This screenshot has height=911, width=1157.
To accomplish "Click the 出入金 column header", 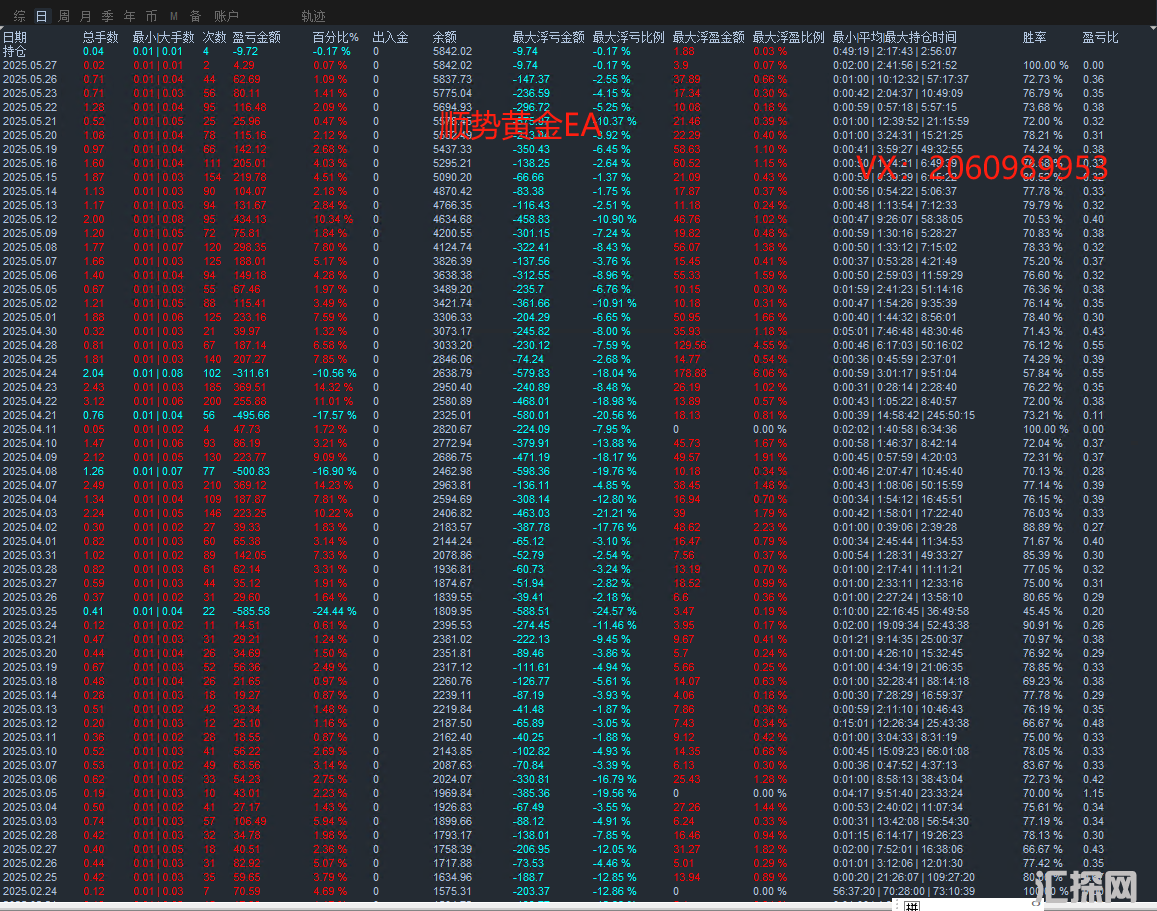I will (x=390, y=37).
